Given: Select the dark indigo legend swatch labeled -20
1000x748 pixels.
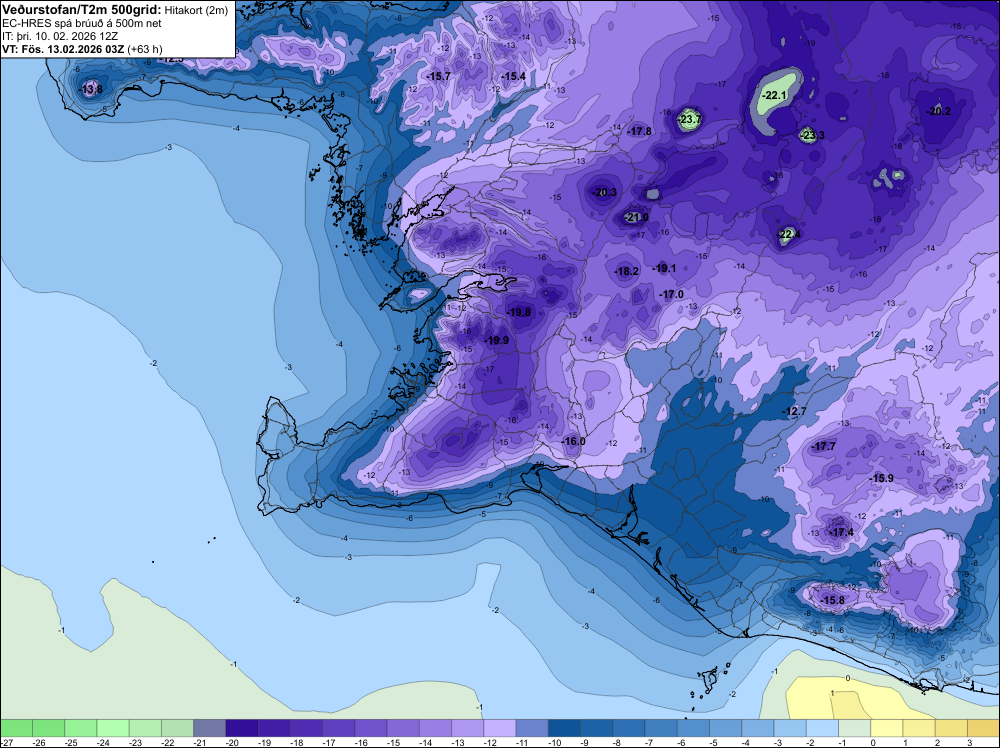Looking at the screenshot, I should [242, 728].
